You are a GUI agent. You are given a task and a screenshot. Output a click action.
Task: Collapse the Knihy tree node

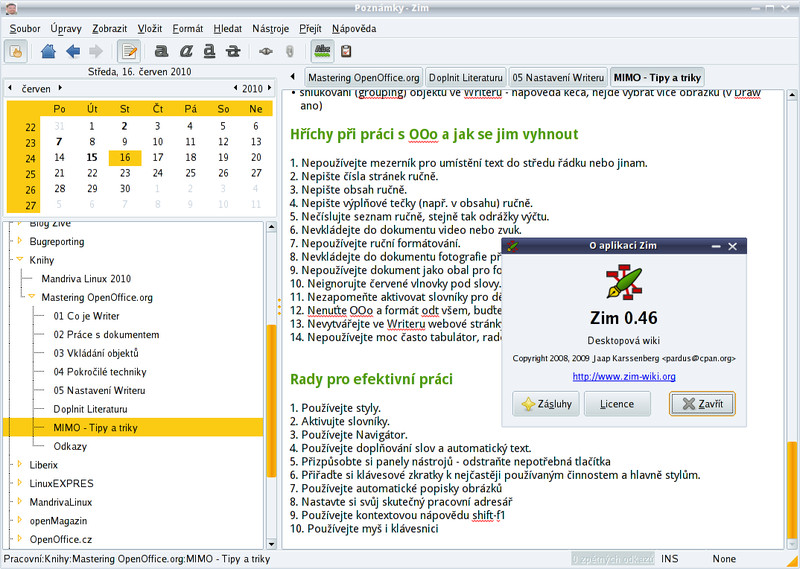[x=20, y=259]
